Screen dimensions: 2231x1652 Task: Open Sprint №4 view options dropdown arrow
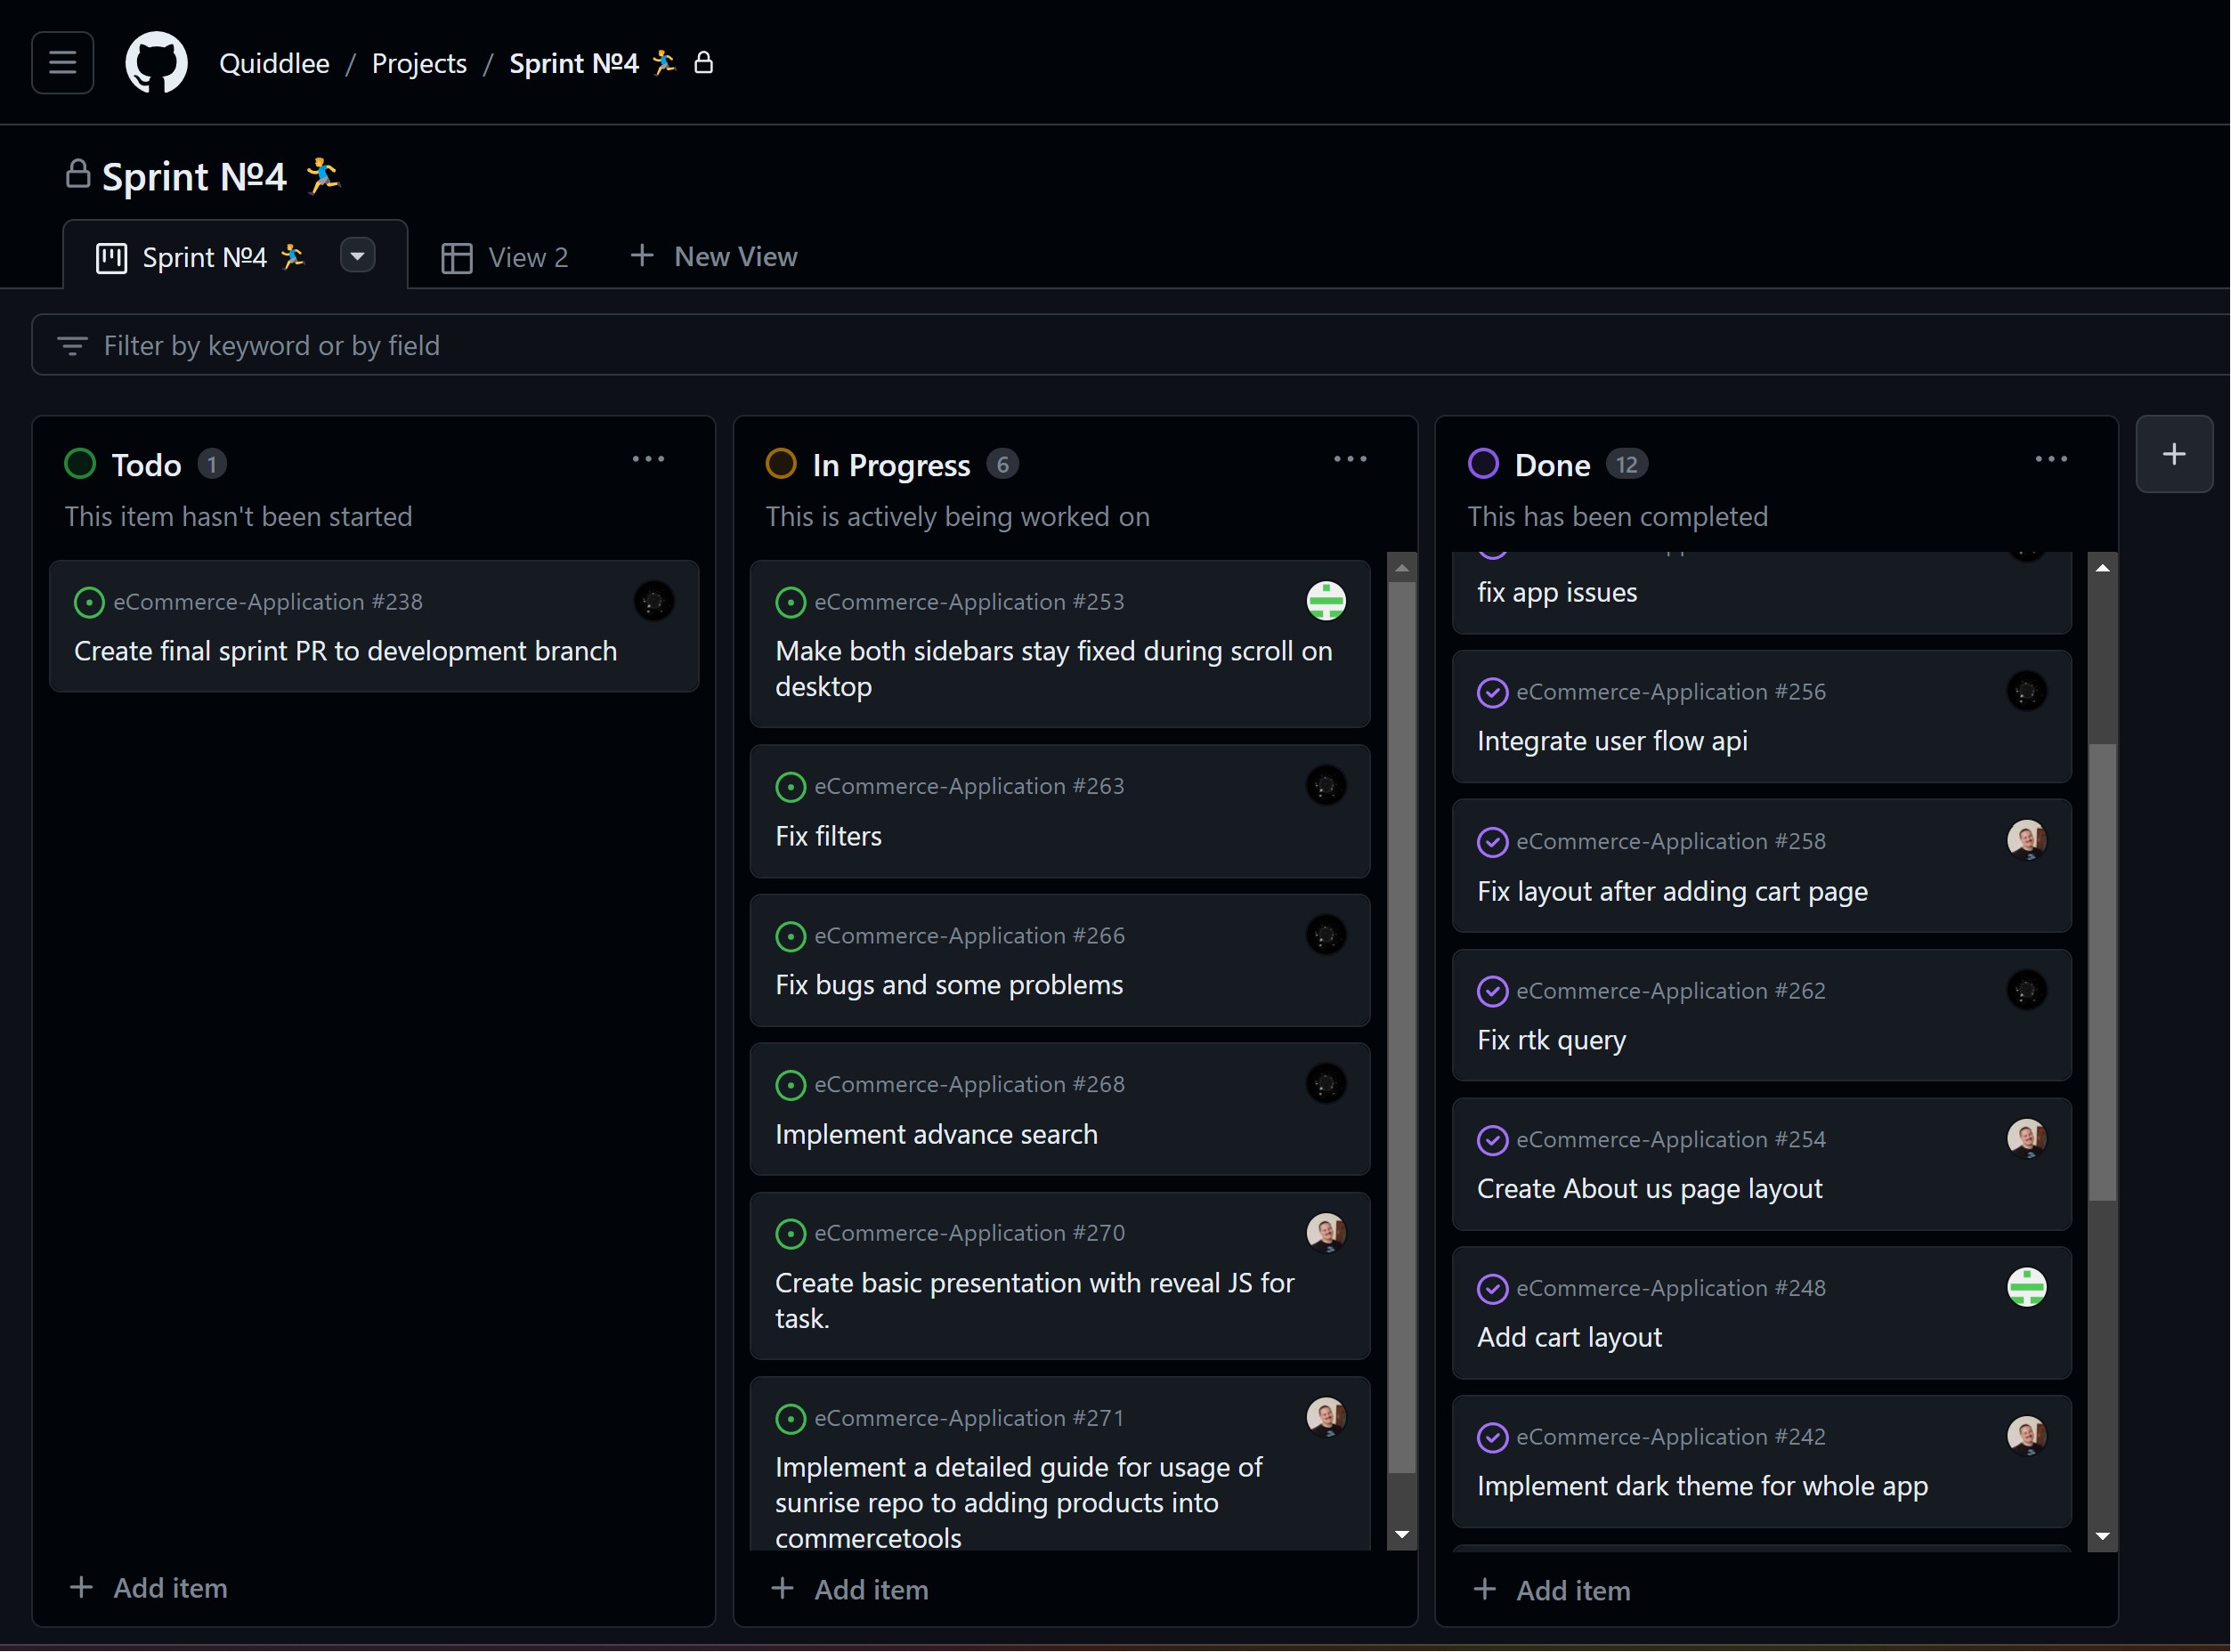(x=357, y=256)
